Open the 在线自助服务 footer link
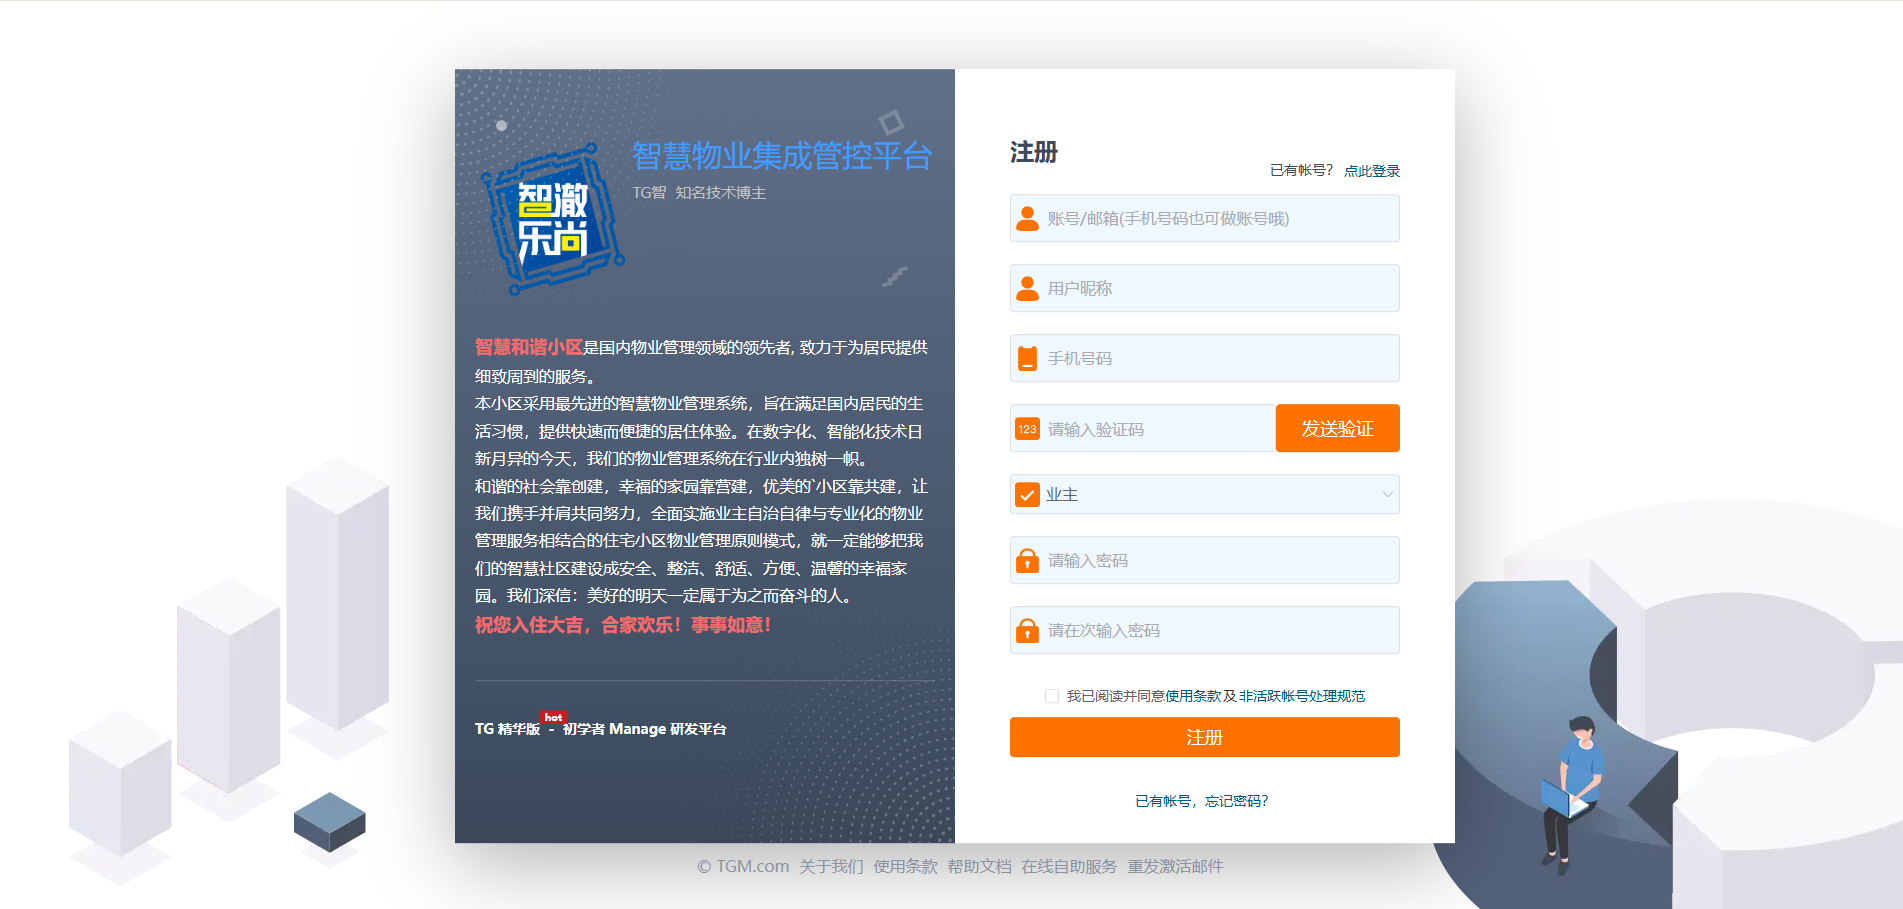Viewport: 1903px width, 909px height. point(1069,866)
